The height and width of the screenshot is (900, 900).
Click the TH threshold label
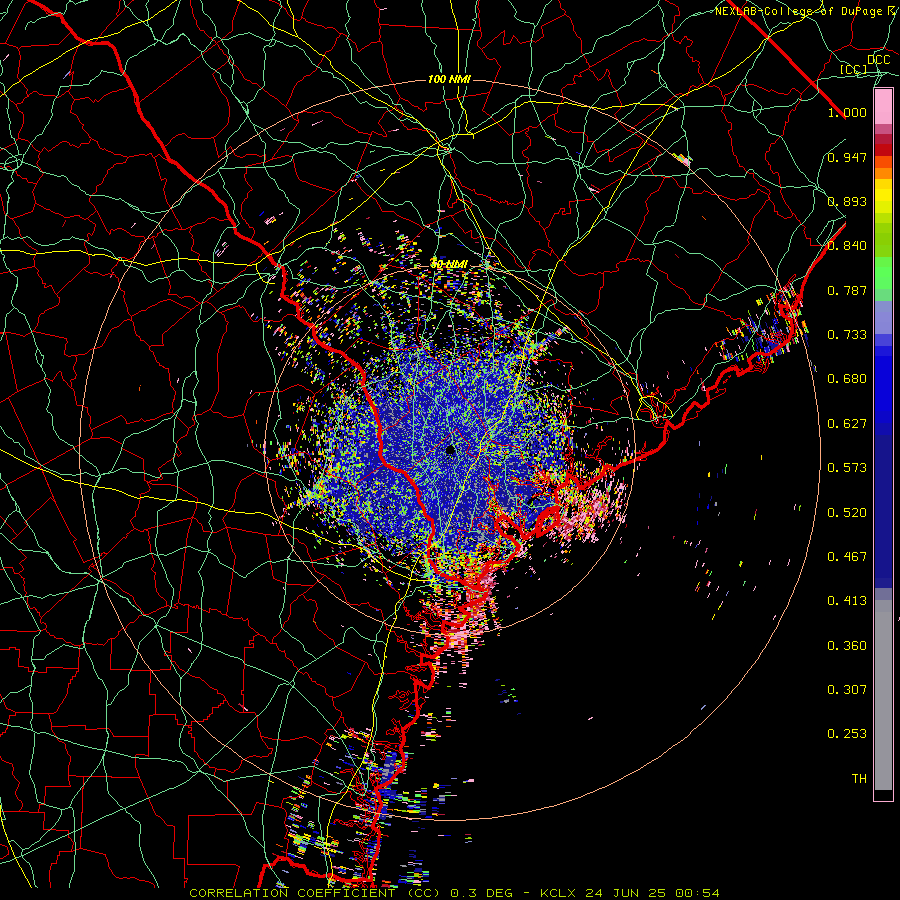(859, 779)
